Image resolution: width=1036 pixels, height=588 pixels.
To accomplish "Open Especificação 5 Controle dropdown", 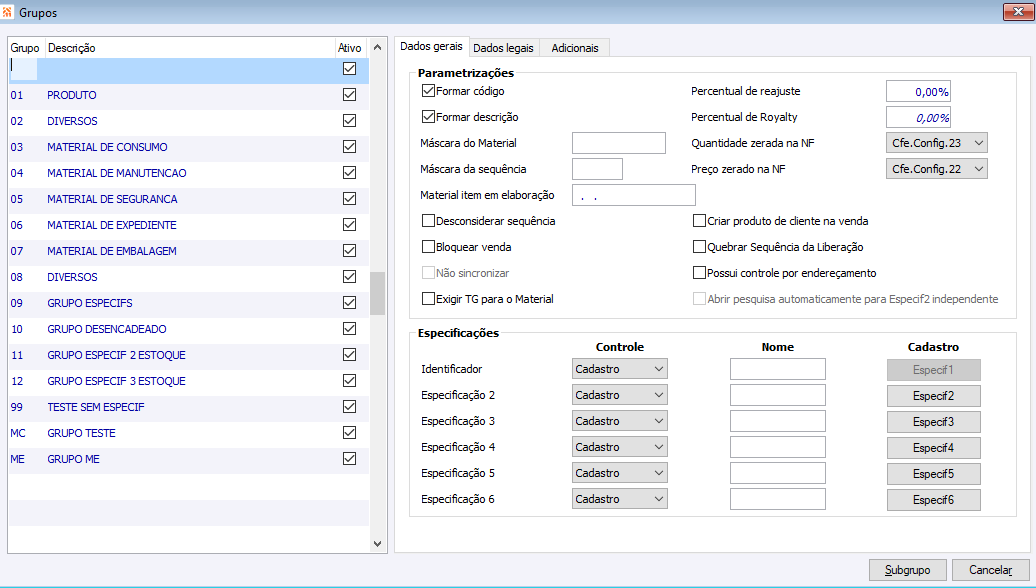I will tap(620, 473).
